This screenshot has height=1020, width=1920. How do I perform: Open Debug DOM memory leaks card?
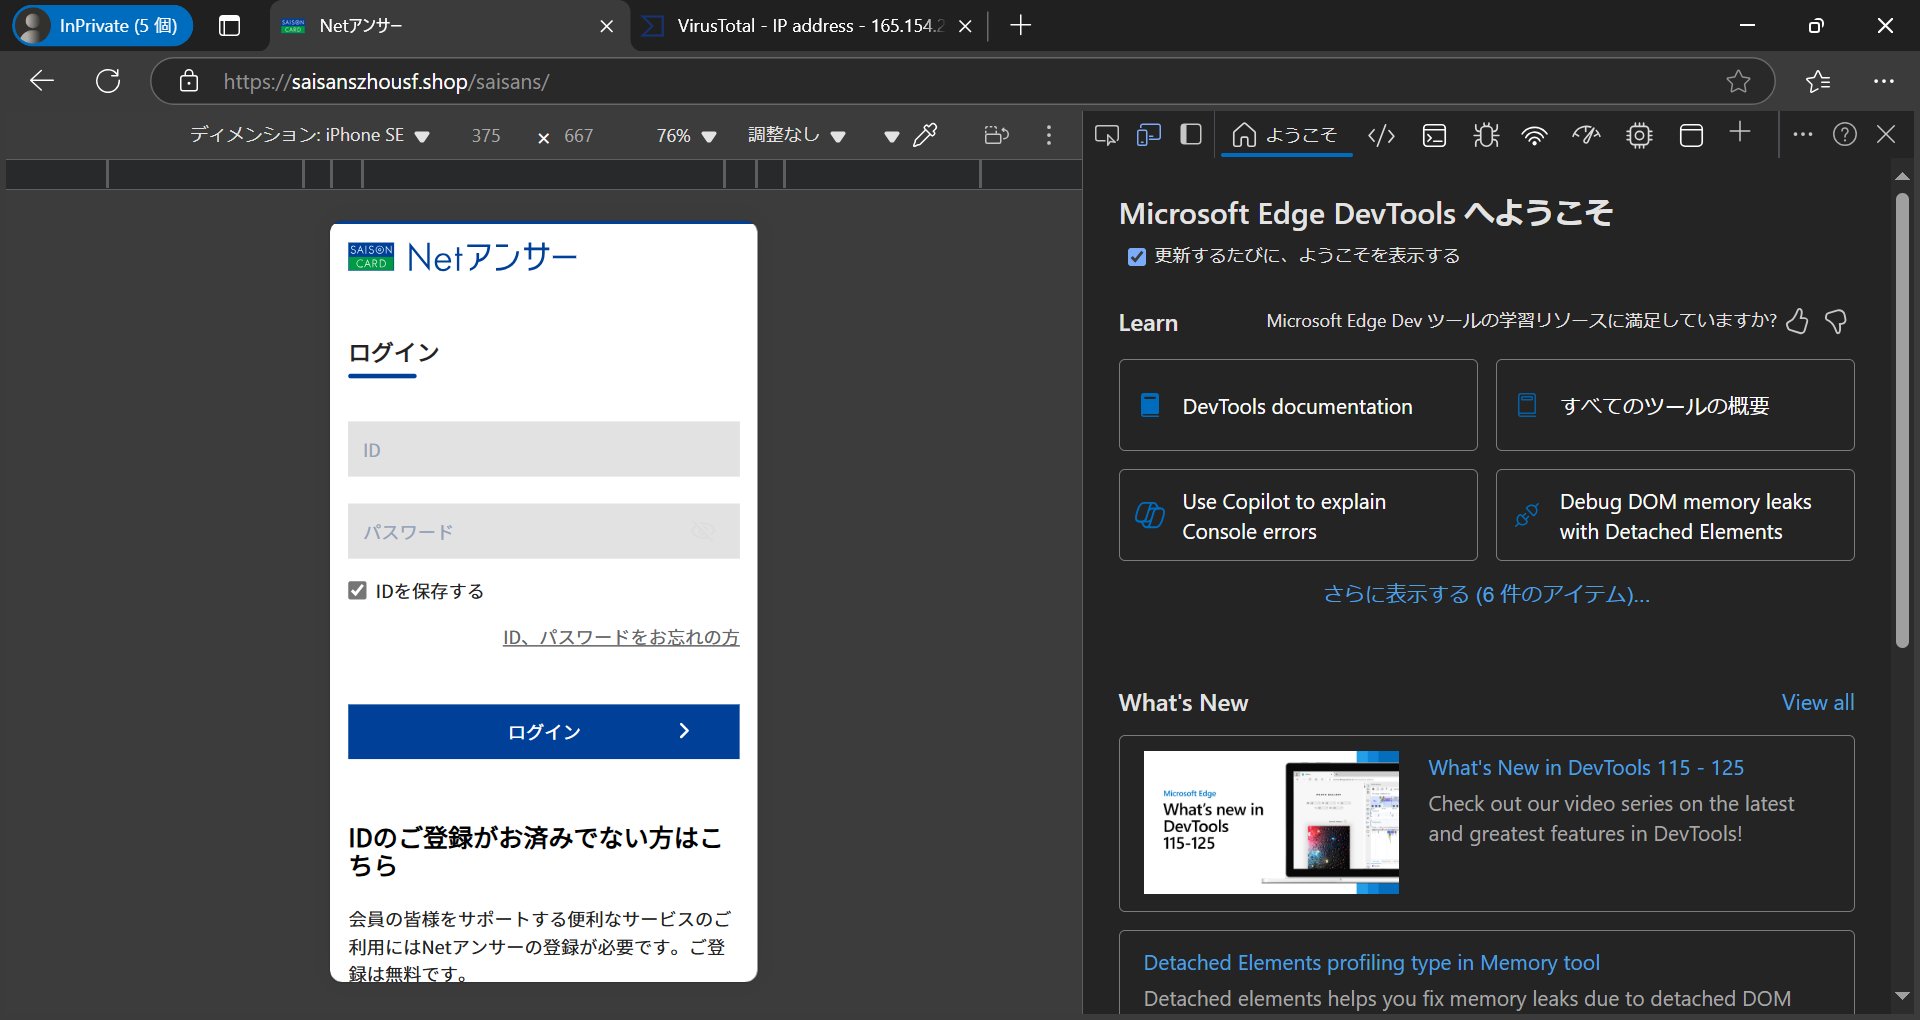1674,515
